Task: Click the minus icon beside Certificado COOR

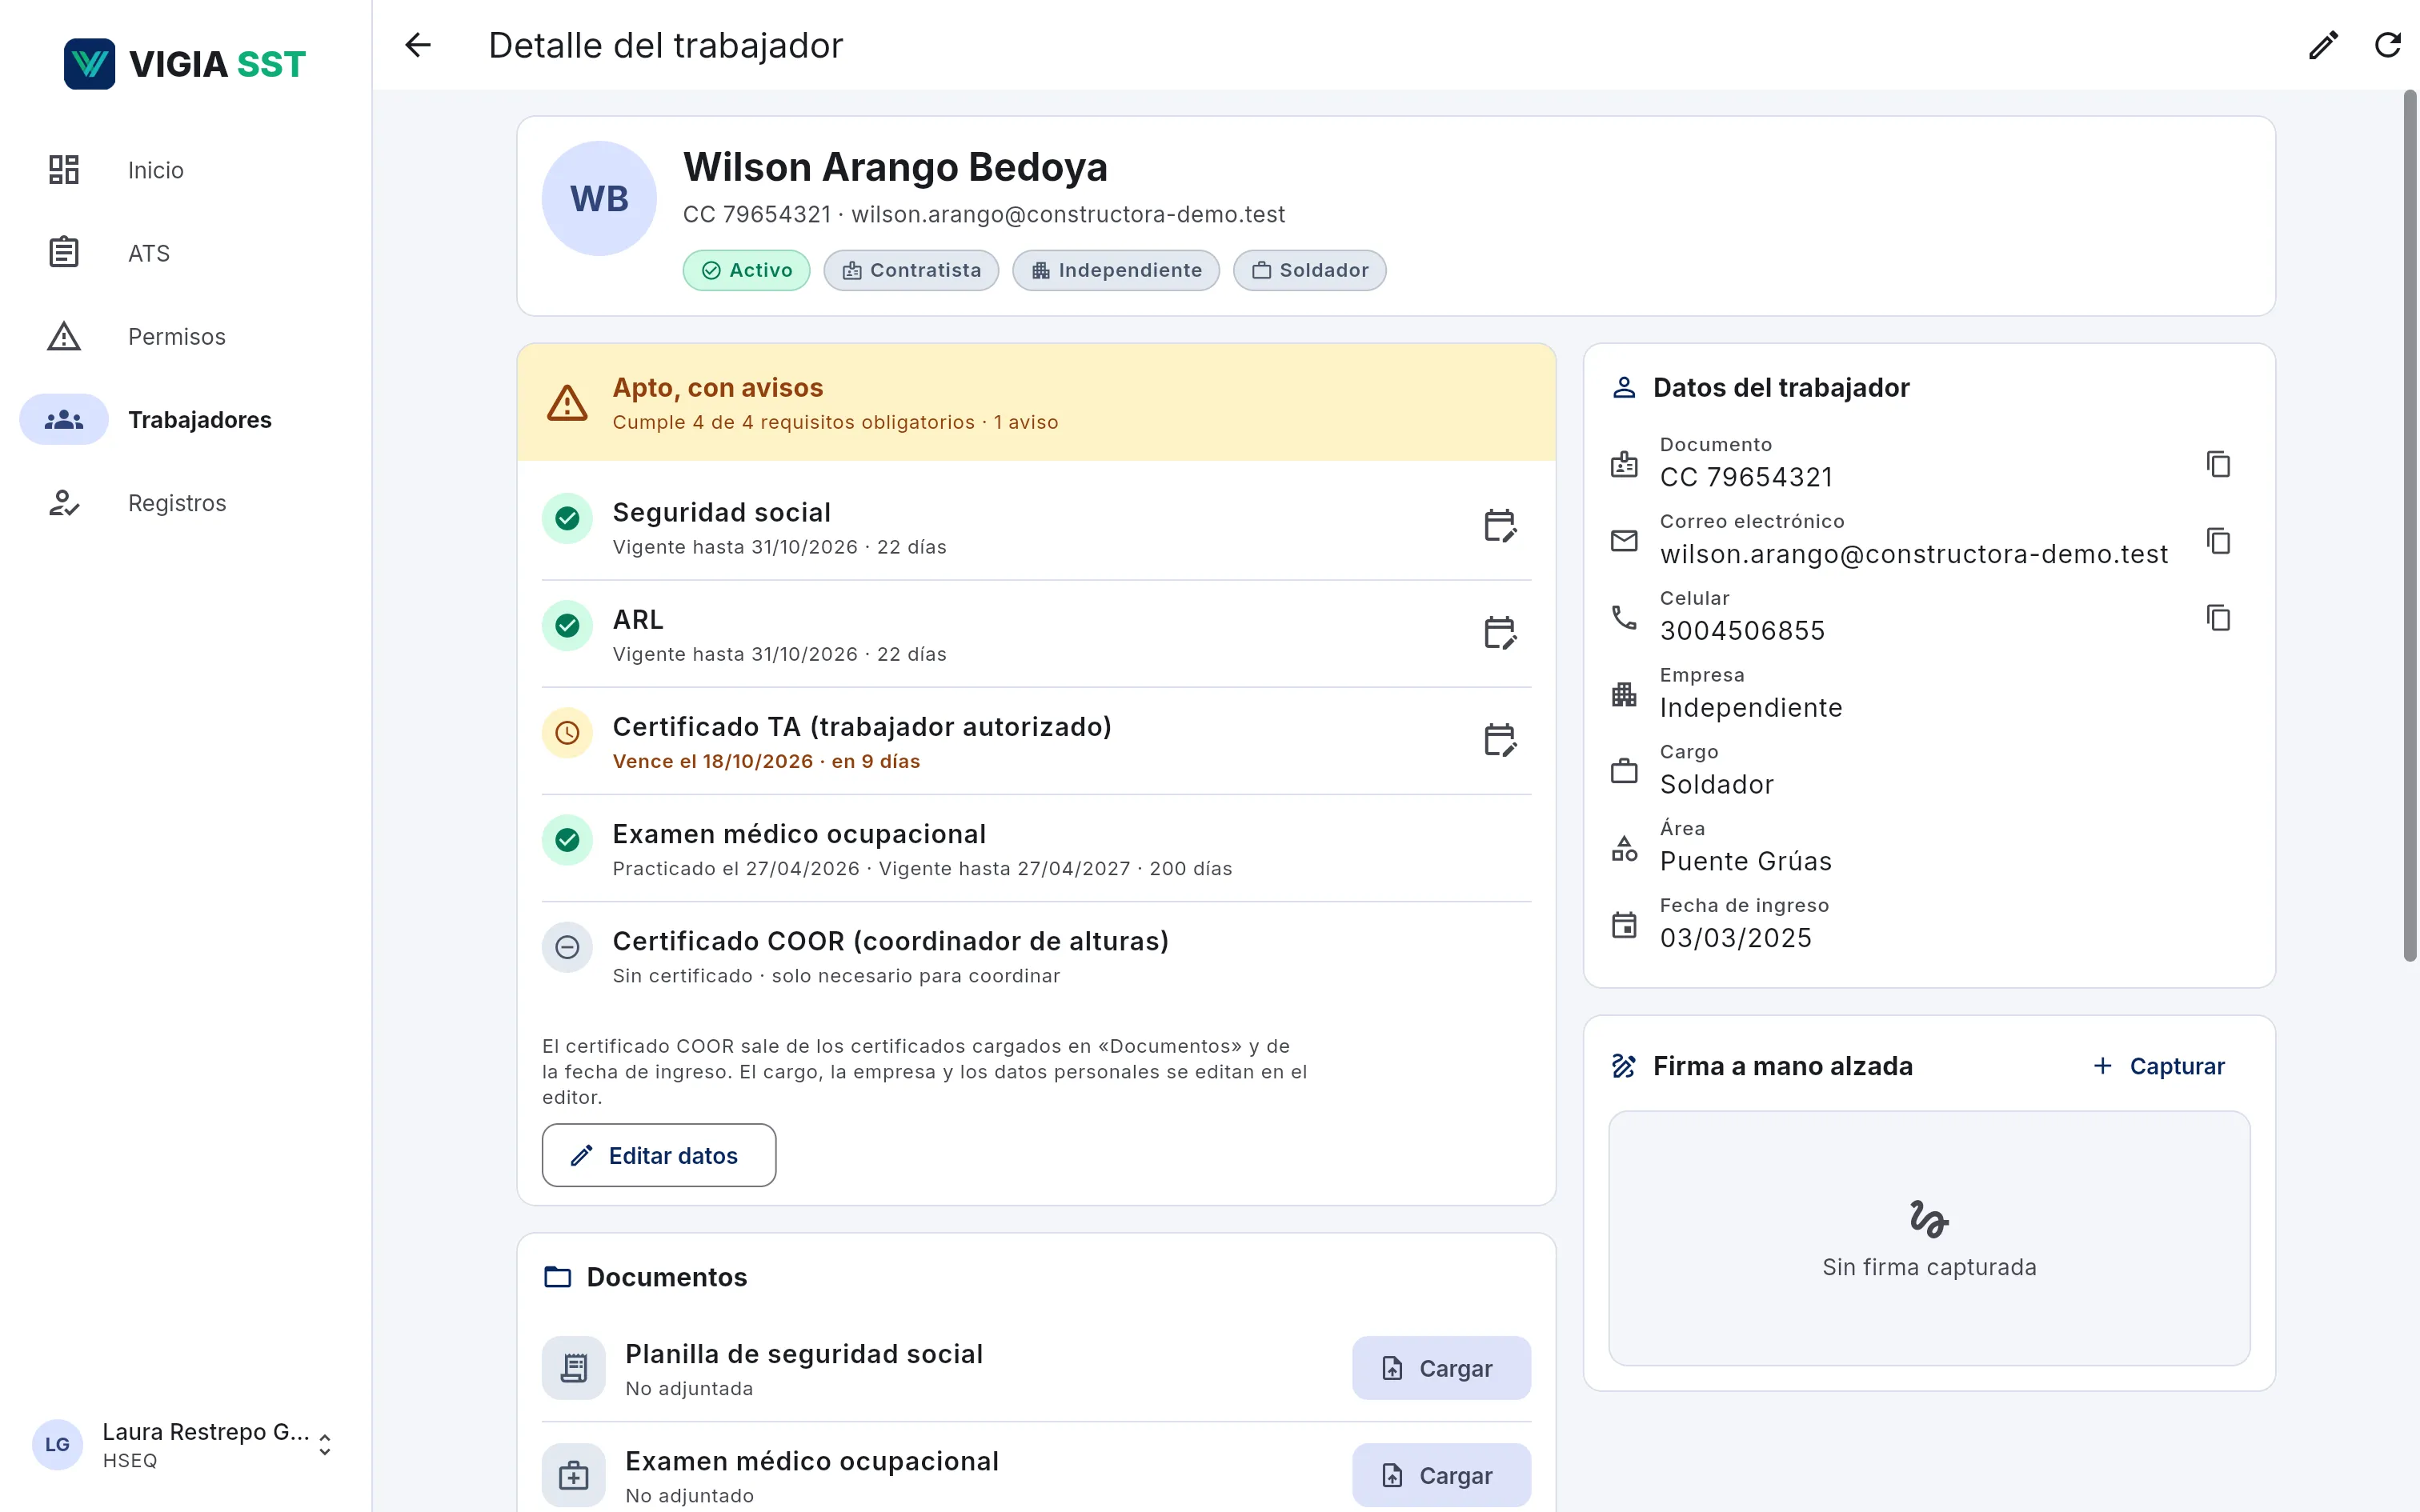Action: pos(567,947)
